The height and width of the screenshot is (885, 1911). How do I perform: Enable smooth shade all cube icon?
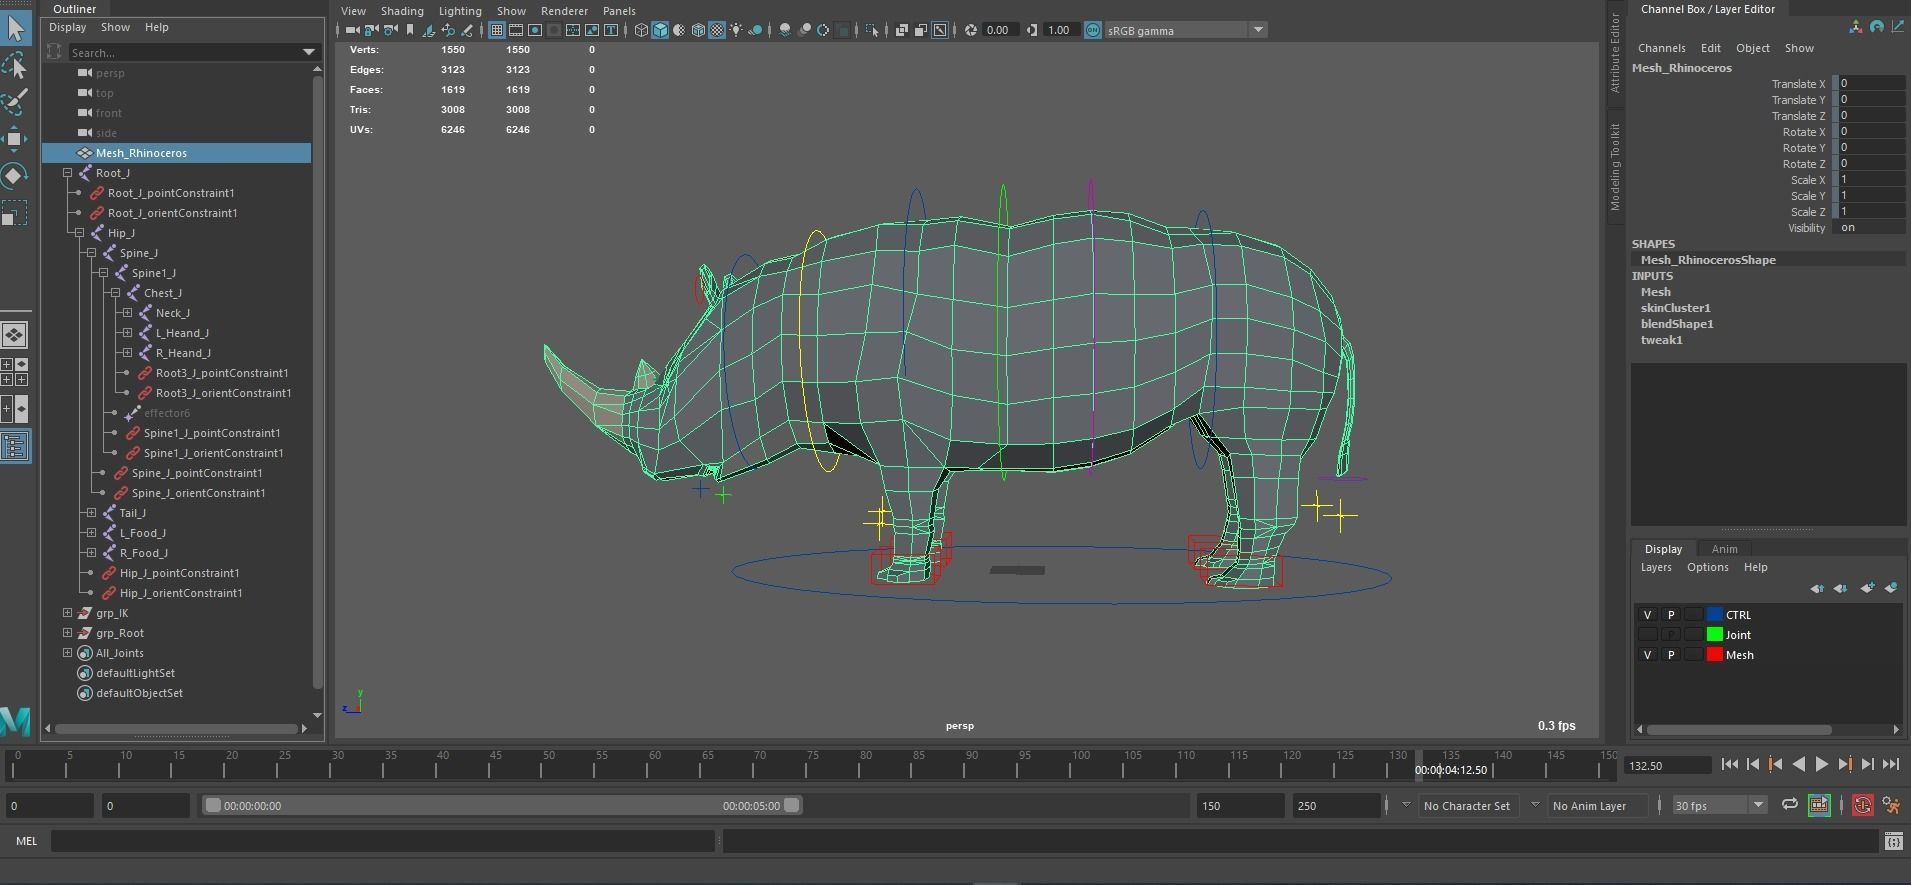point(660,30)
